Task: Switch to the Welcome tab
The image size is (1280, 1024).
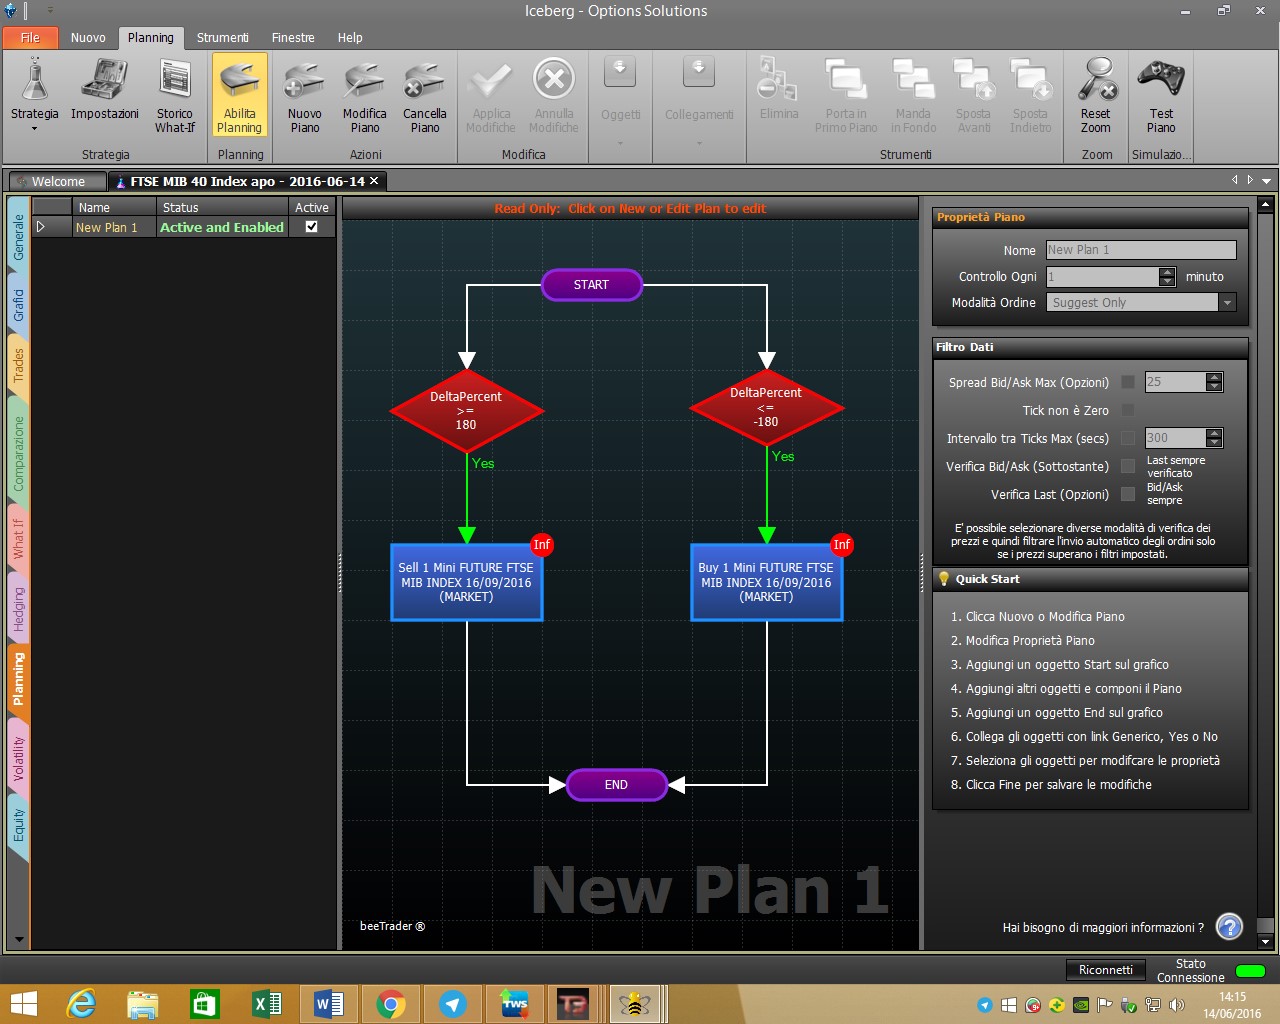Action: pos(58,181)
